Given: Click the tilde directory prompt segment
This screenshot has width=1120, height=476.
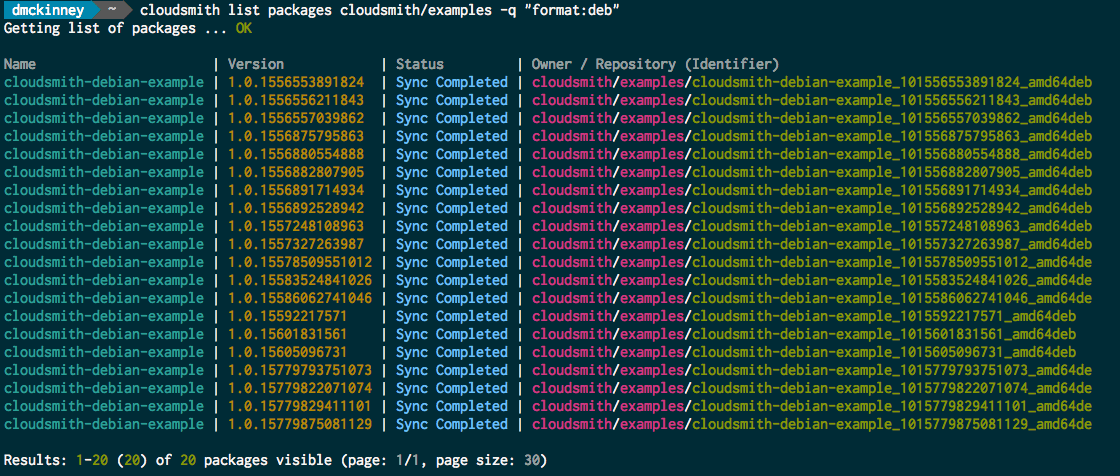Looking at the screenshot, I should (115, 10).
